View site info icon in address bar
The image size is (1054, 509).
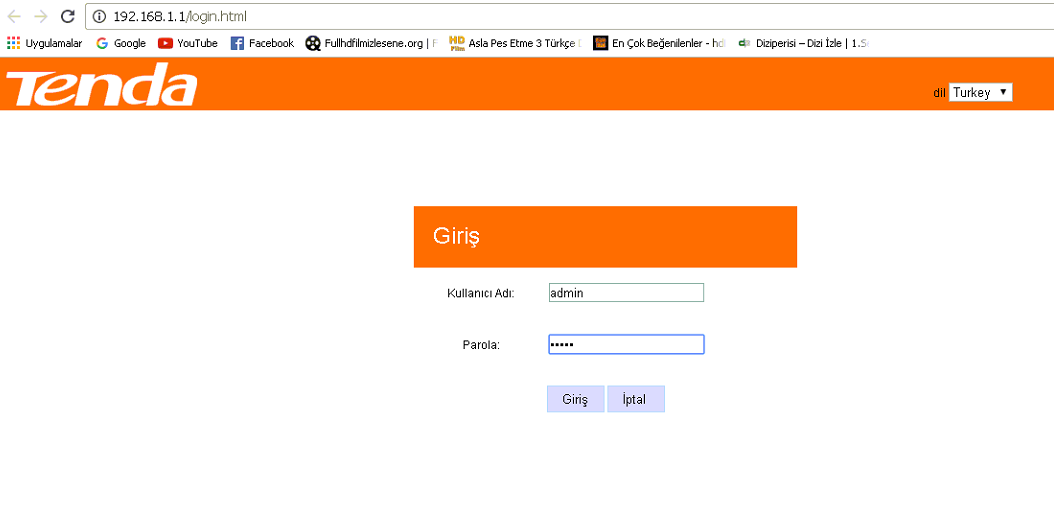point(99,16)
